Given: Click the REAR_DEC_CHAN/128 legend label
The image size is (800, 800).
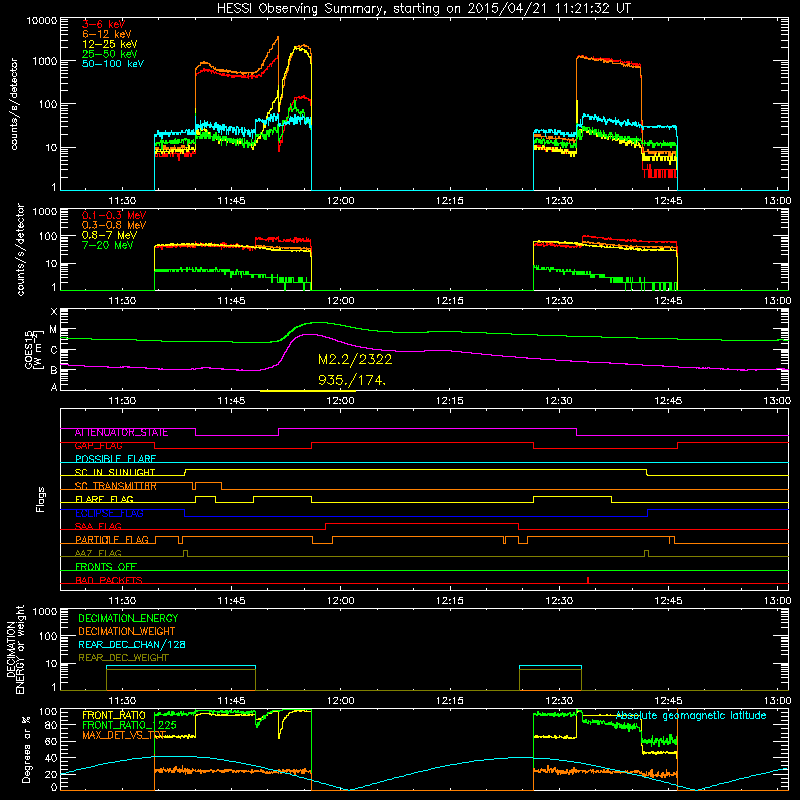Looking at the screenshot, I should [x=132, y=645].
